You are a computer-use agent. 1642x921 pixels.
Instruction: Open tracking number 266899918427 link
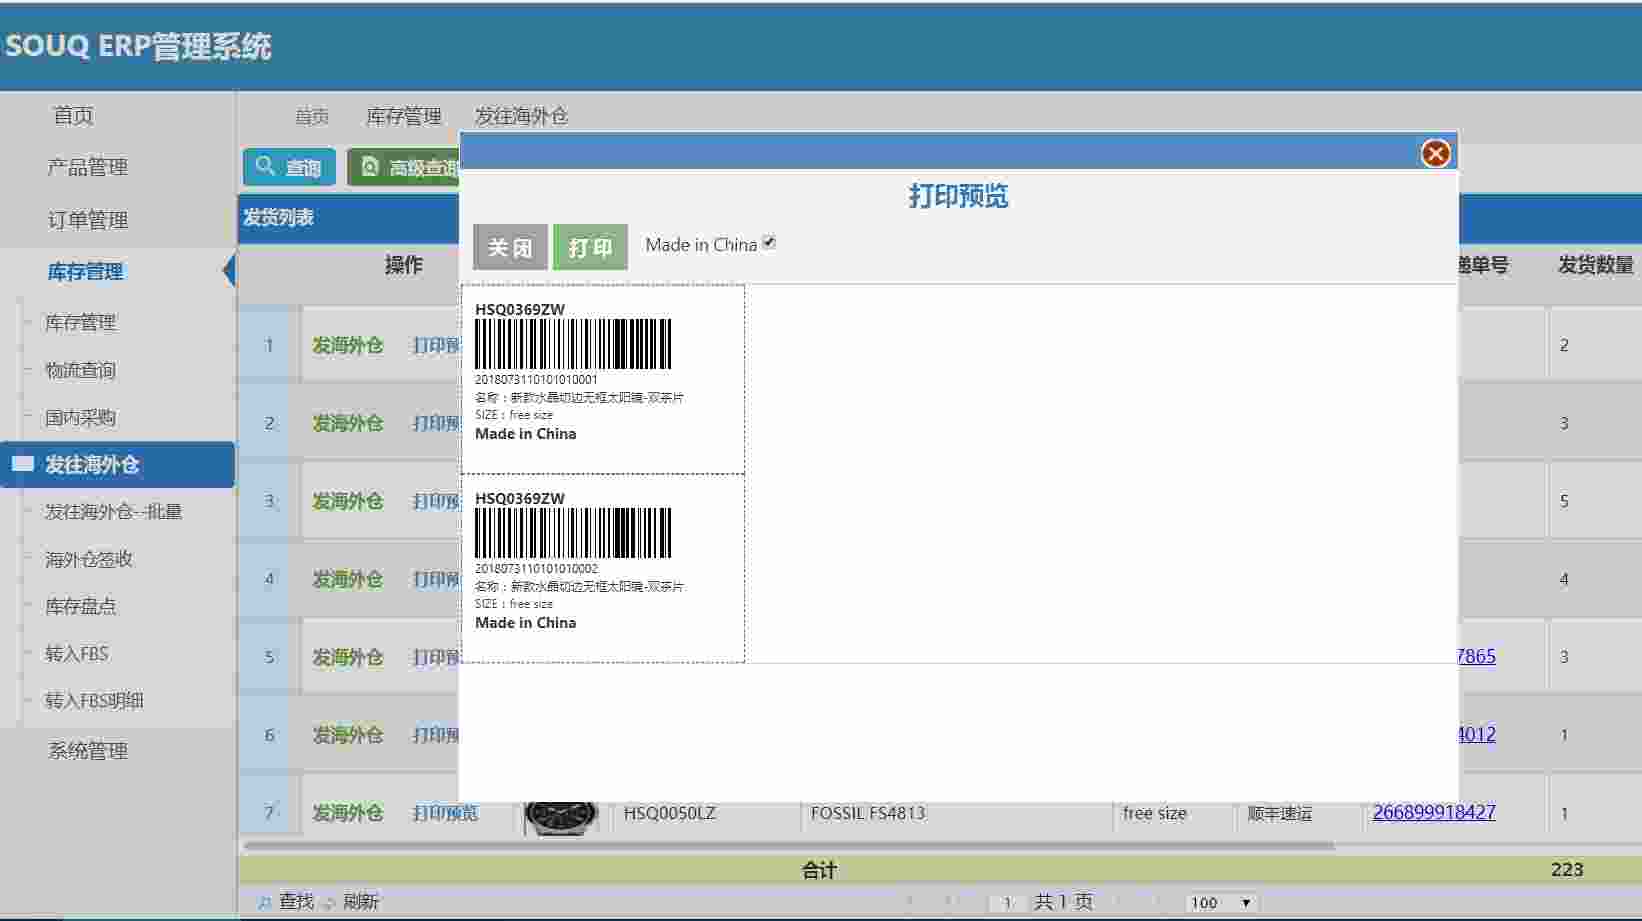point(1434,812)
